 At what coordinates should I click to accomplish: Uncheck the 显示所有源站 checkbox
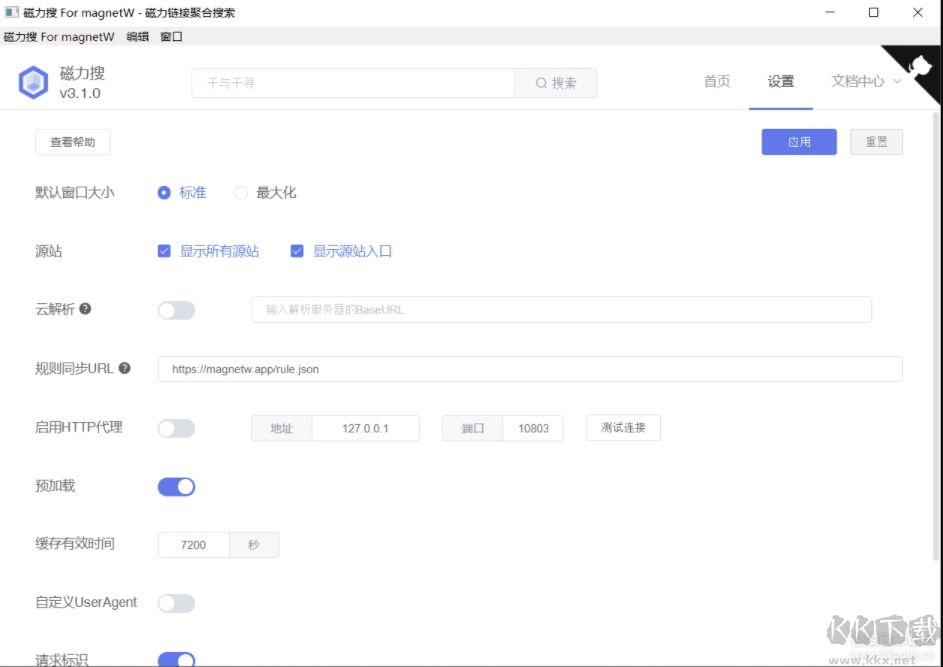[163, 251]
